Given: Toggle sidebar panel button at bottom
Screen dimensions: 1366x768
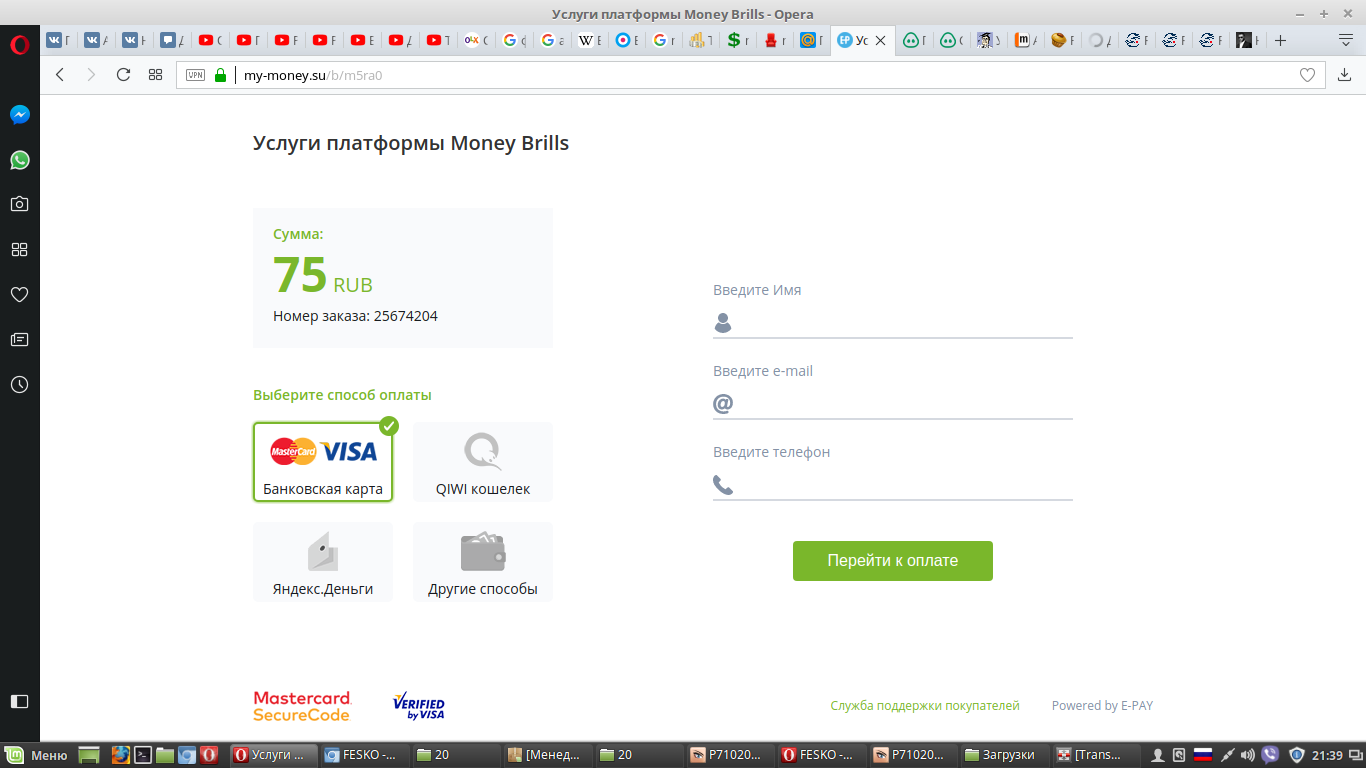Looking at the screenshot, I should coord(19,701).
